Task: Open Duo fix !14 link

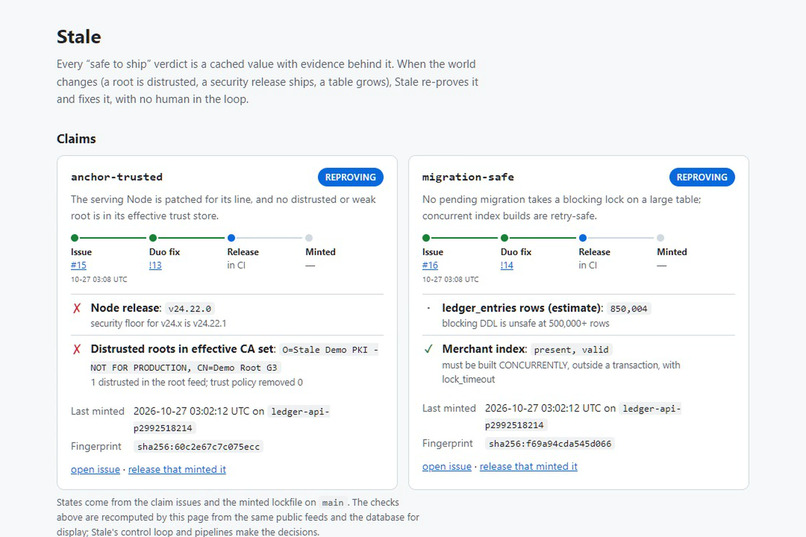Action: [507, 265]
